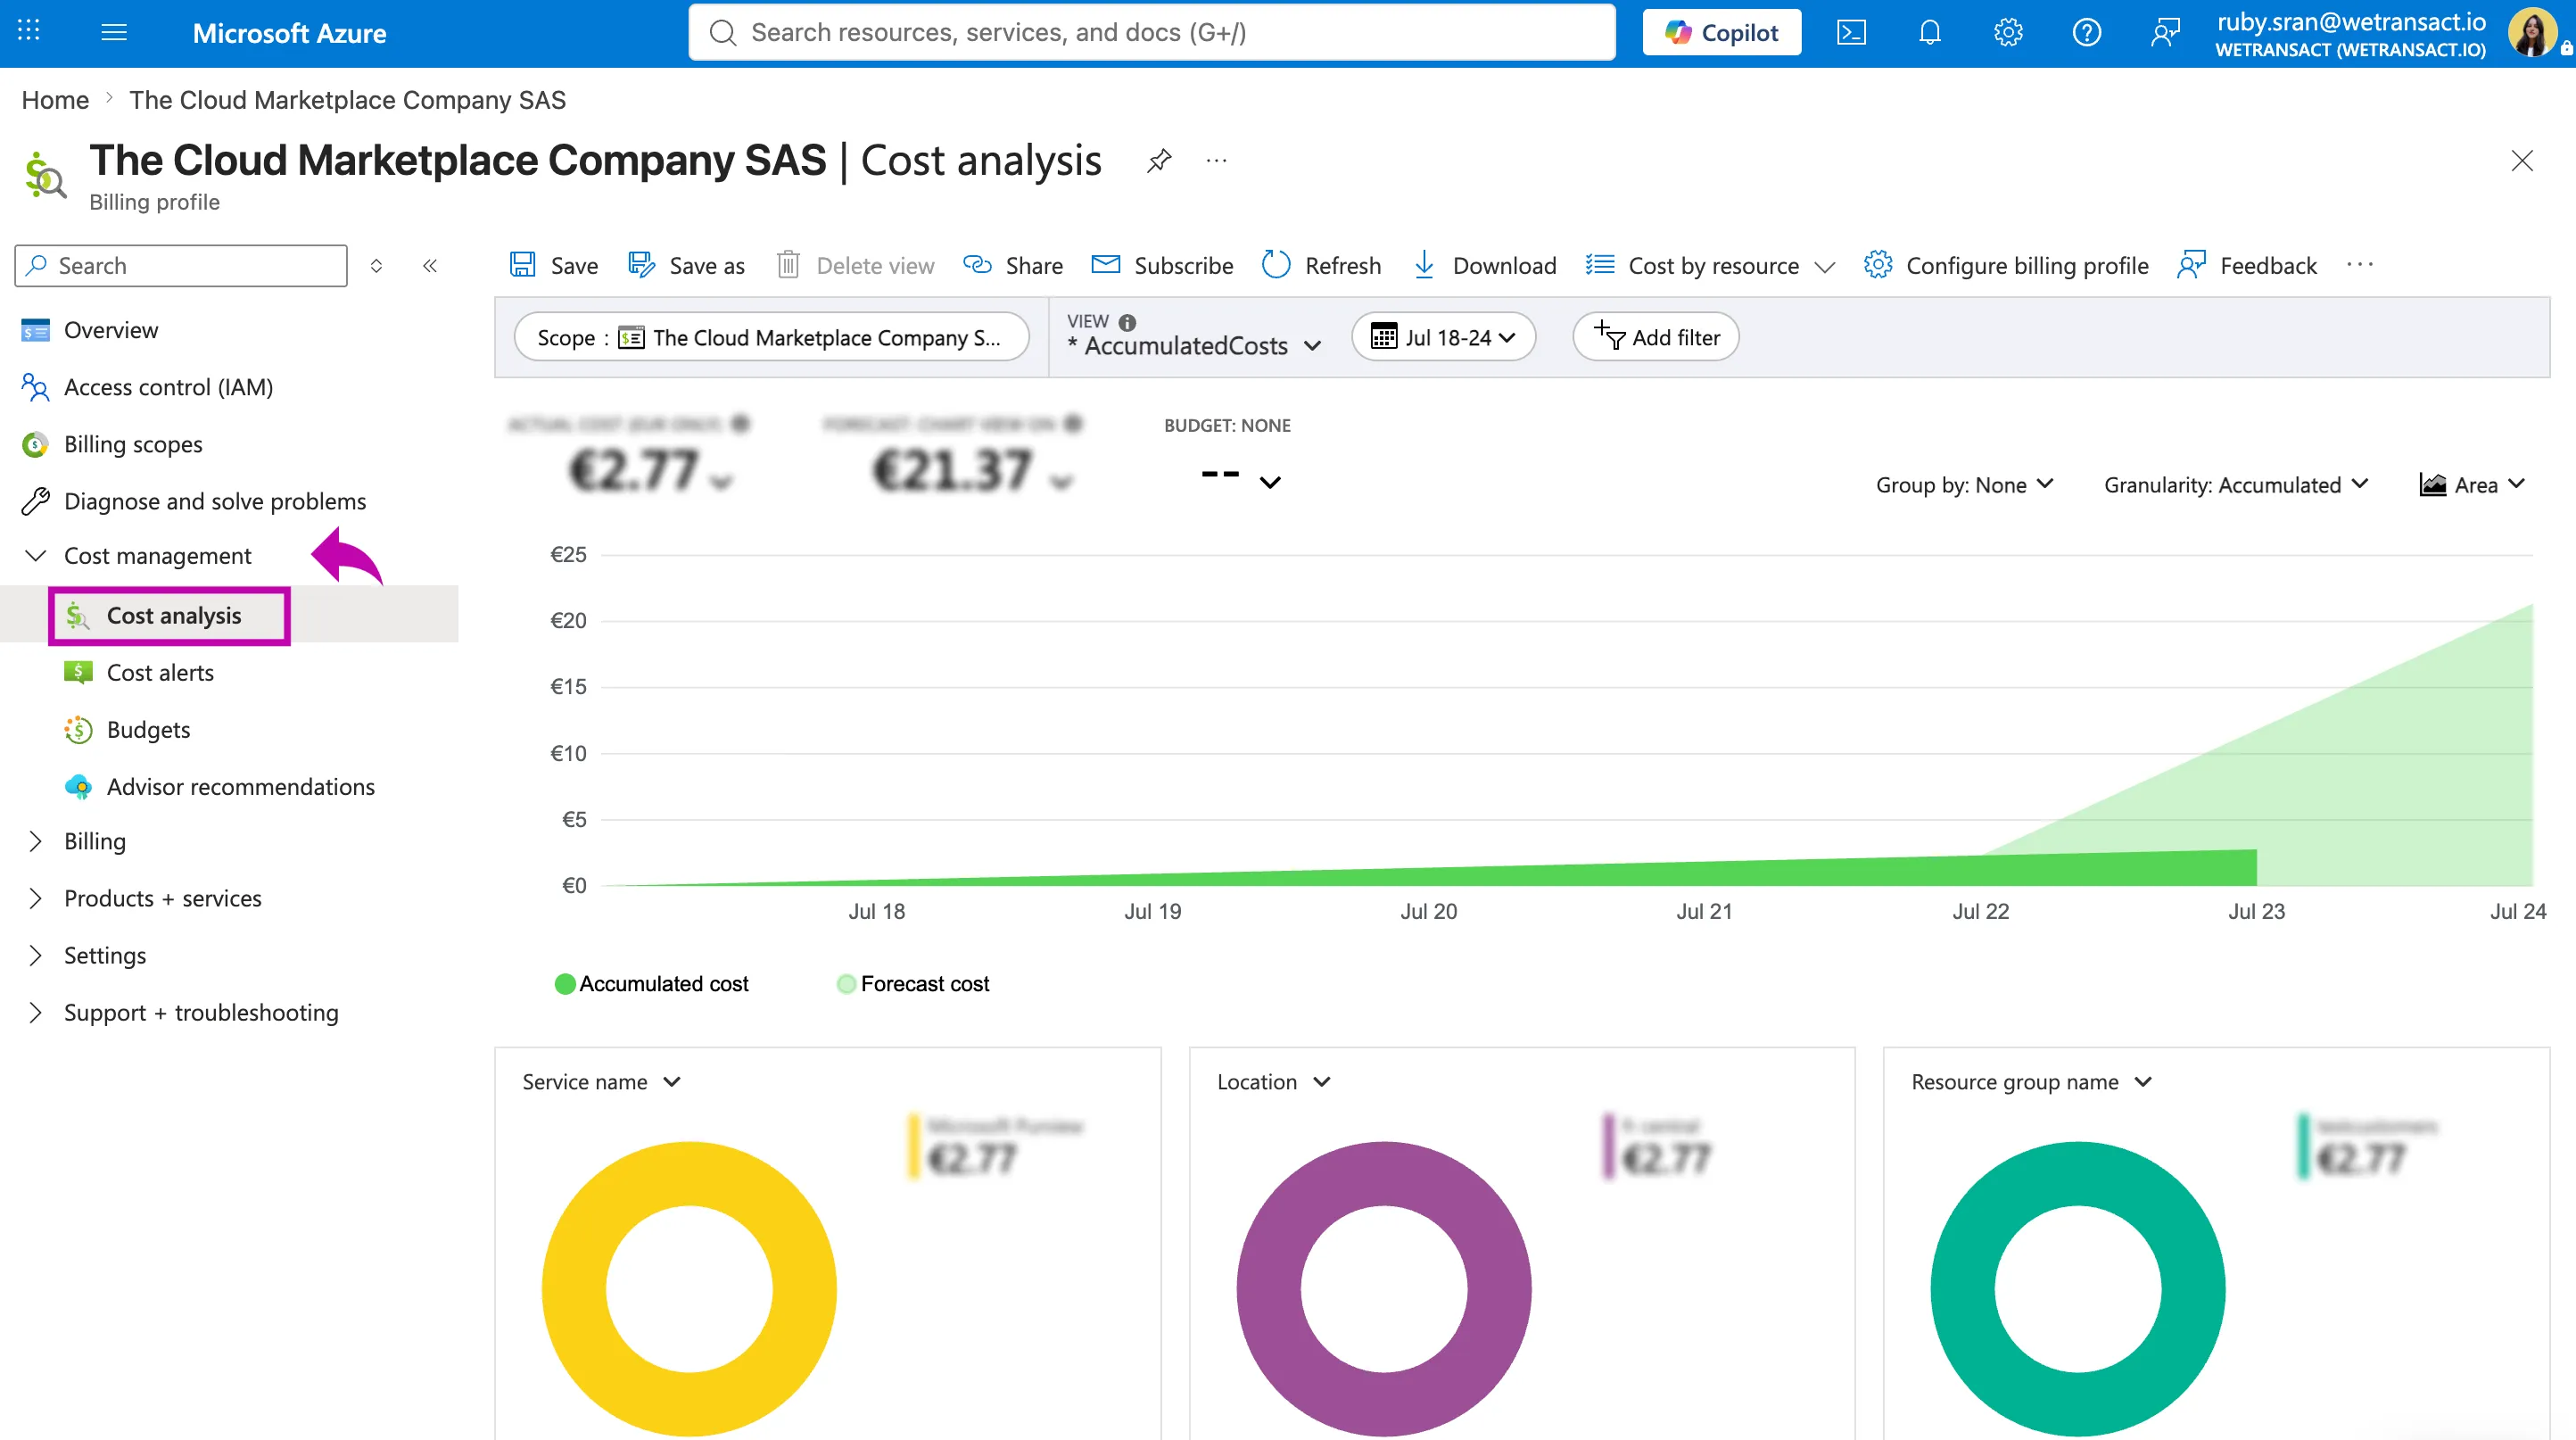This screenshot has height=1440, width=2576.
Task: Open Cost by resource dropdown
Action: (x=1711, y=265)
